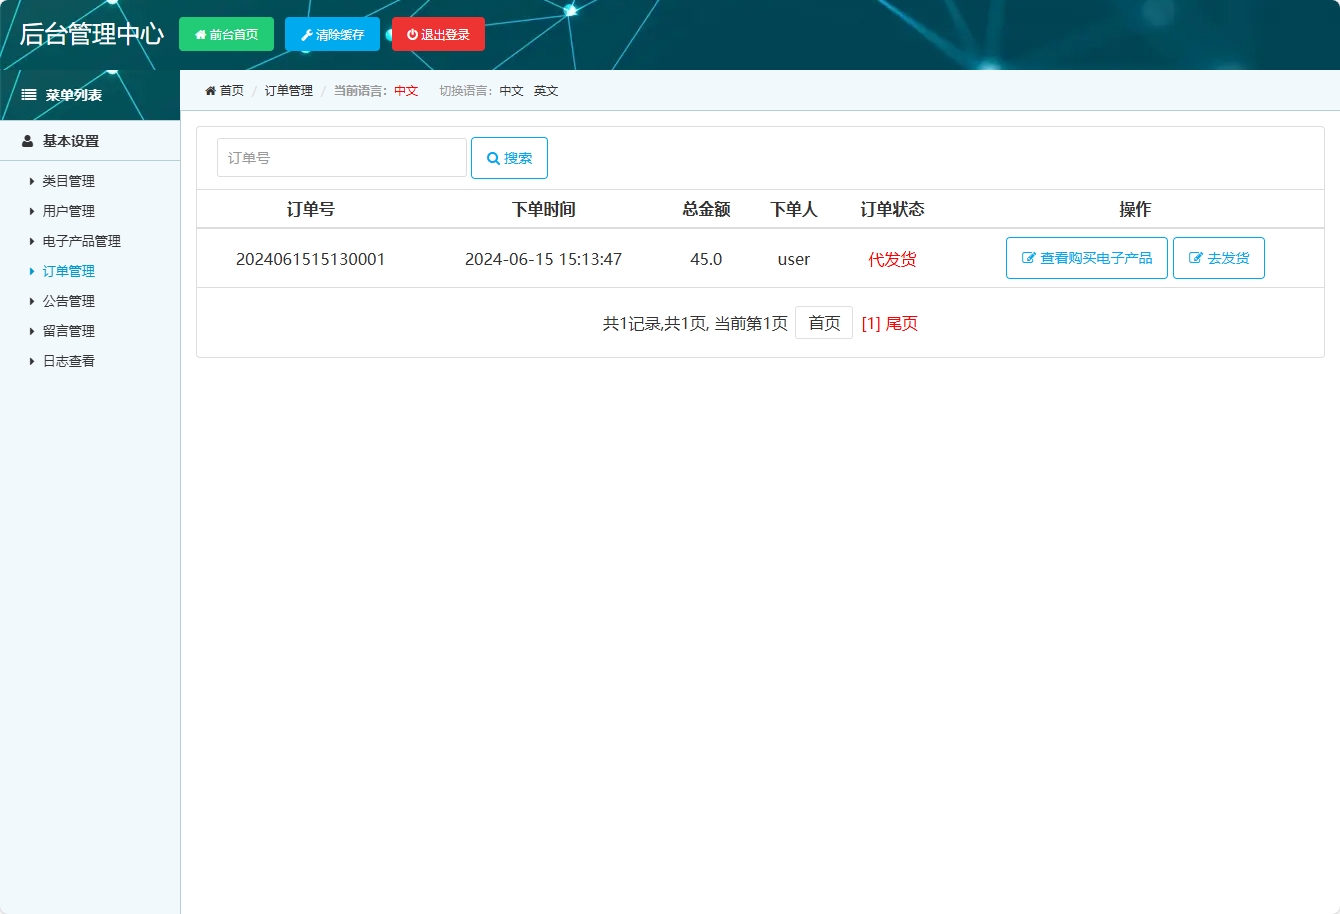Click the hamburger icon beside 菜单列表
The width and height of the screenshot is (1340, 914).
(x=27, y=94)
